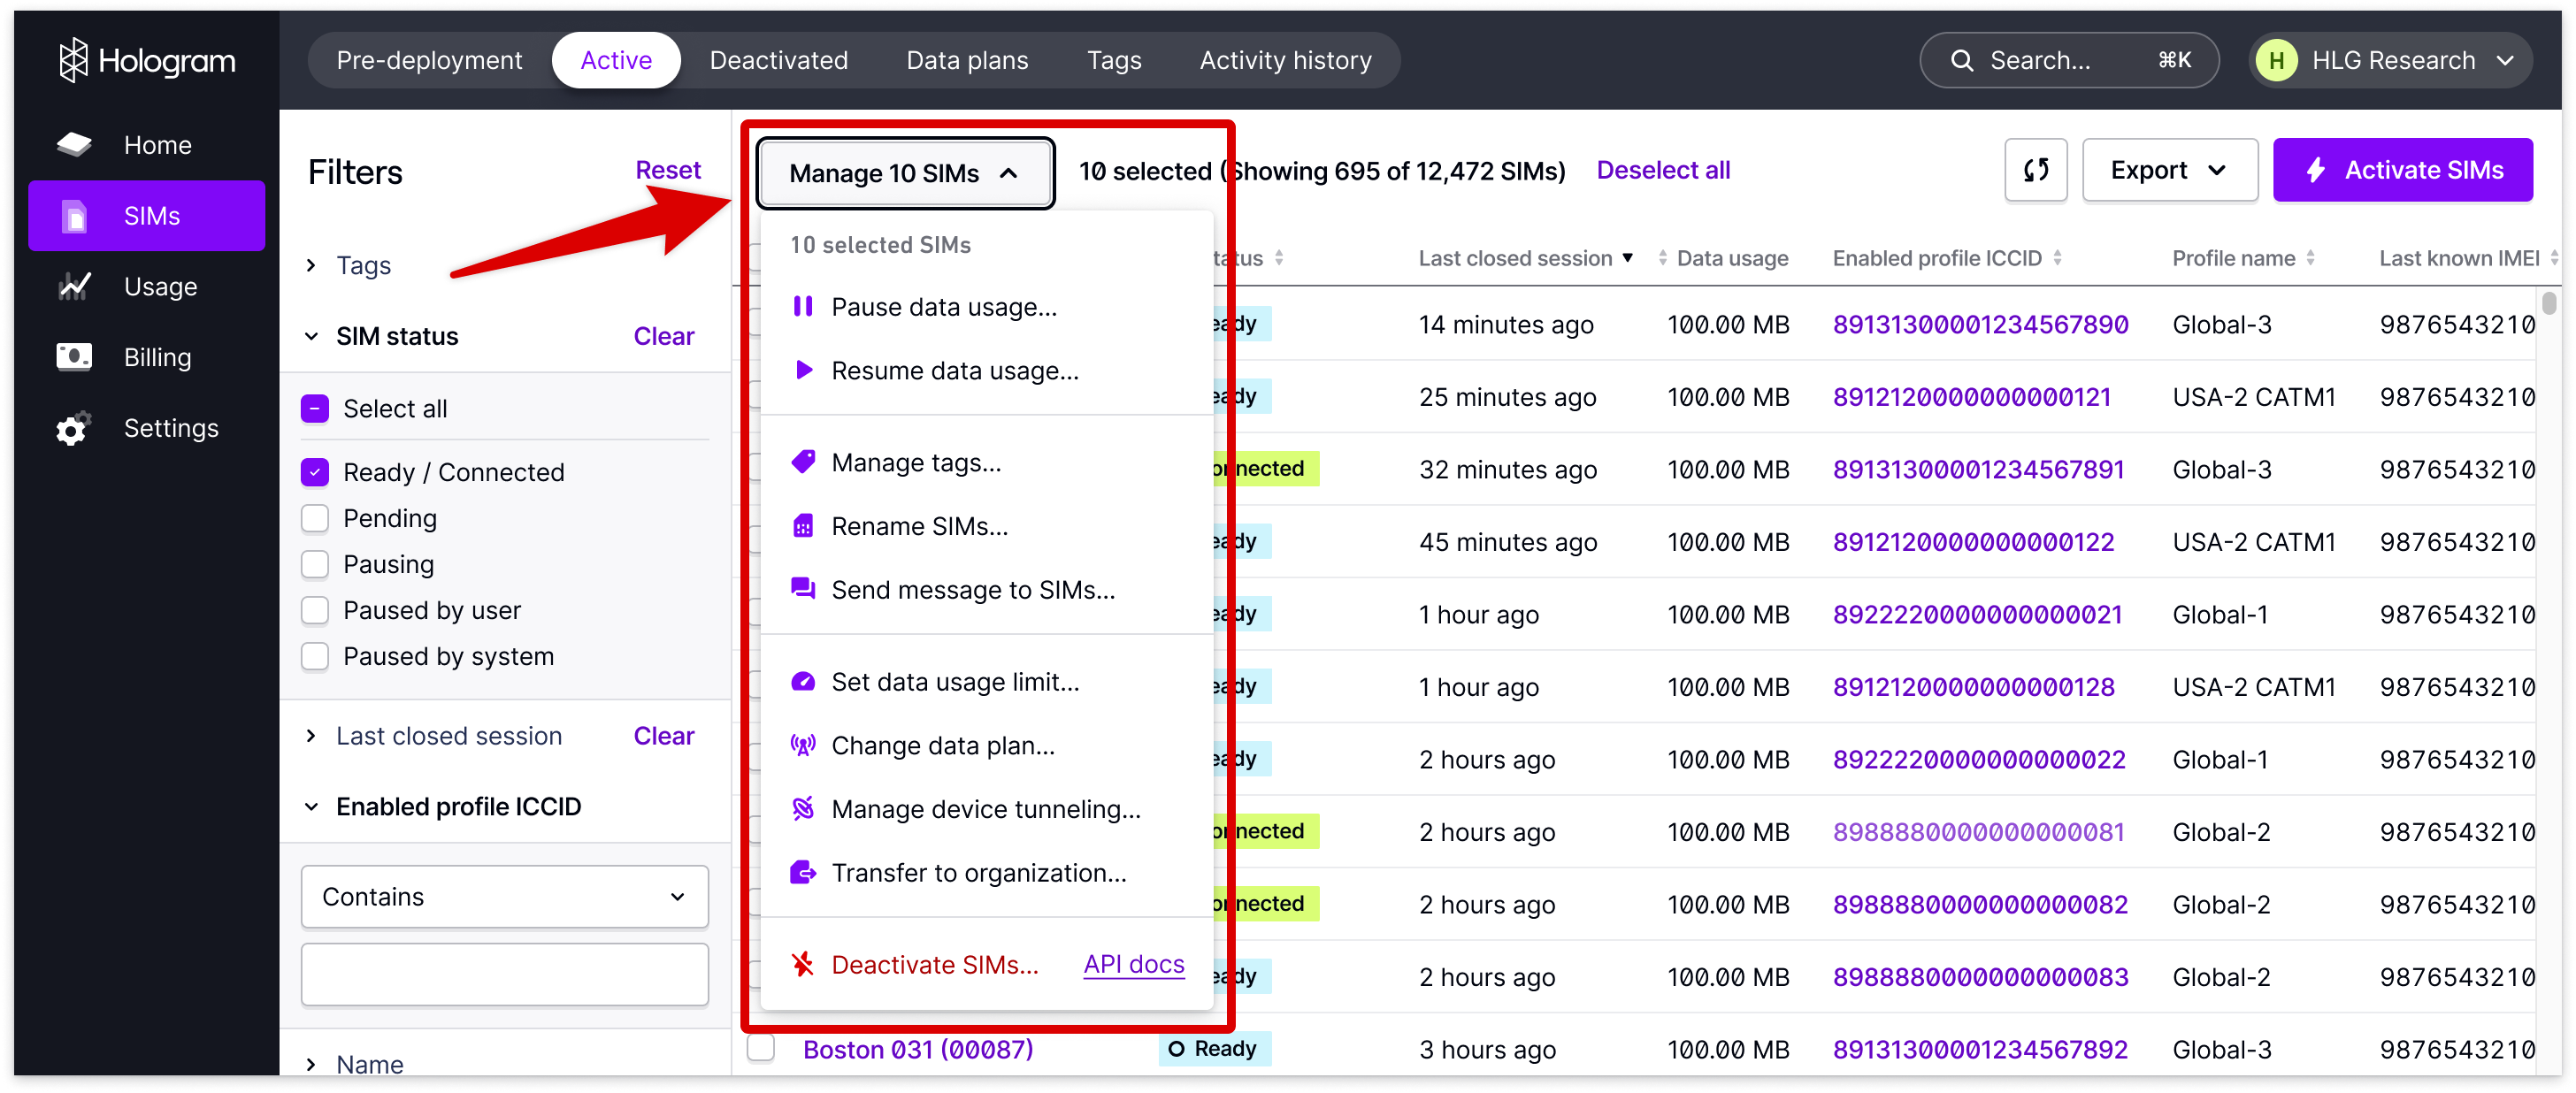Choose Change data plan from menu
This screenshot has width=2576, height=1093.
tap(942, 746)
